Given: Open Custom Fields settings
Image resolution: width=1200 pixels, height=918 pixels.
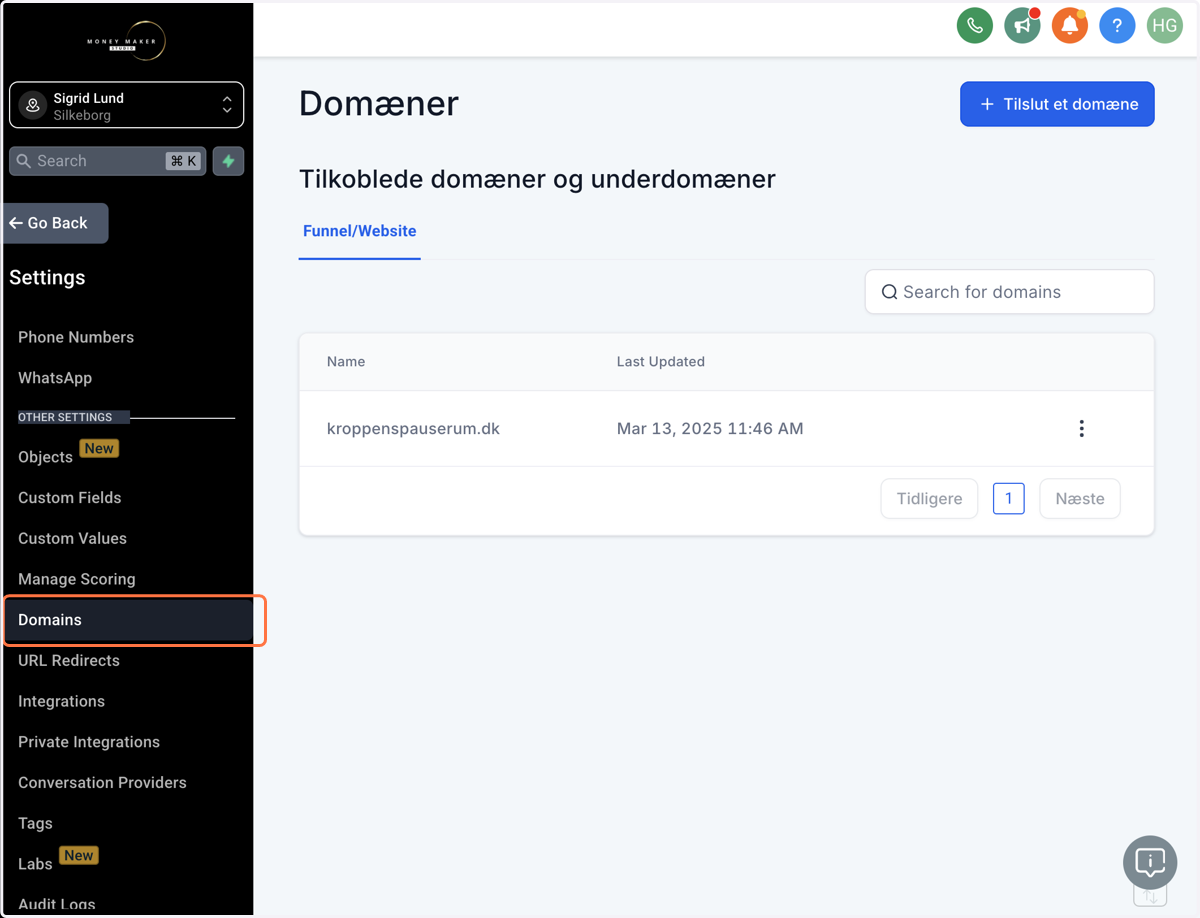Looking at the screenshot, I should coord(70,497).
